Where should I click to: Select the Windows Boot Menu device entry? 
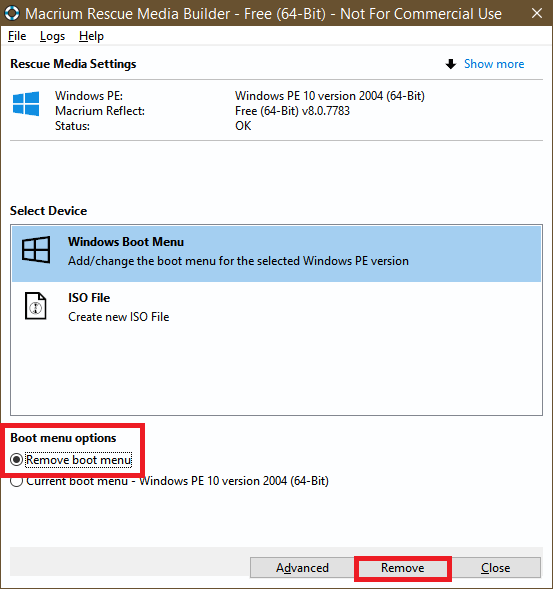click(x=276, y=254)
